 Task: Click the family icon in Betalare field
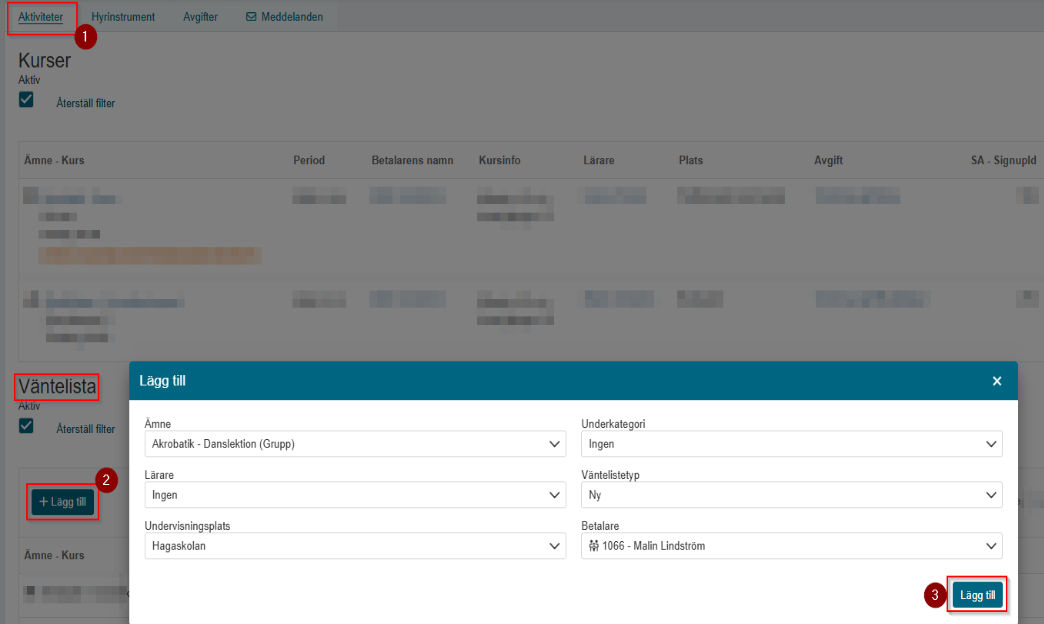click(594, 545)
